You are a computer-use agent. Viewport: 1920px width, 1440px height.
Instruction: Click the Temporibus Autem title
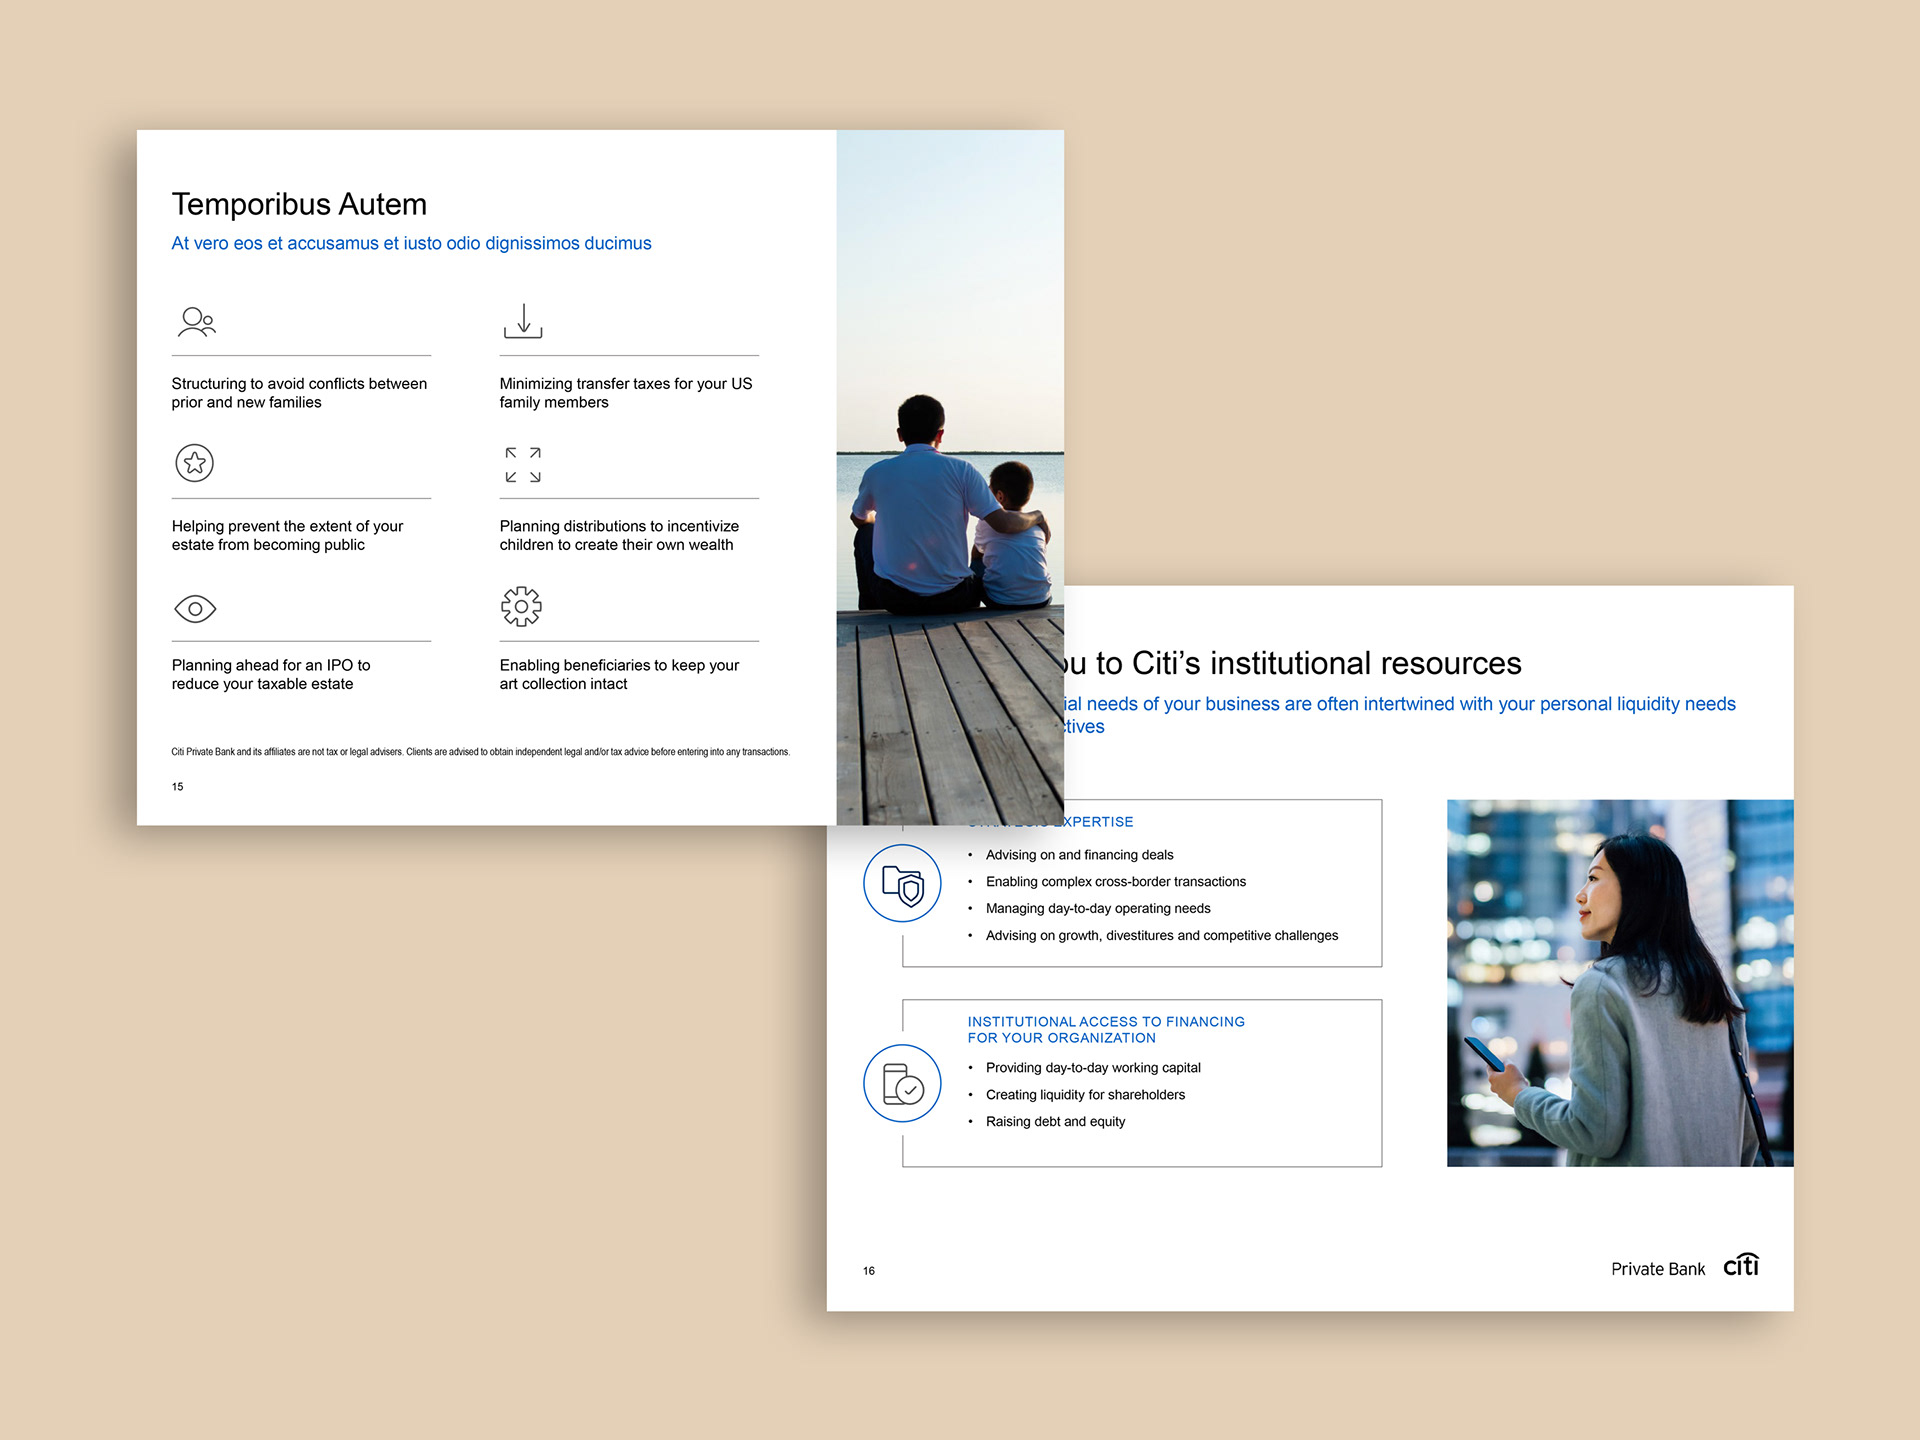299,204
